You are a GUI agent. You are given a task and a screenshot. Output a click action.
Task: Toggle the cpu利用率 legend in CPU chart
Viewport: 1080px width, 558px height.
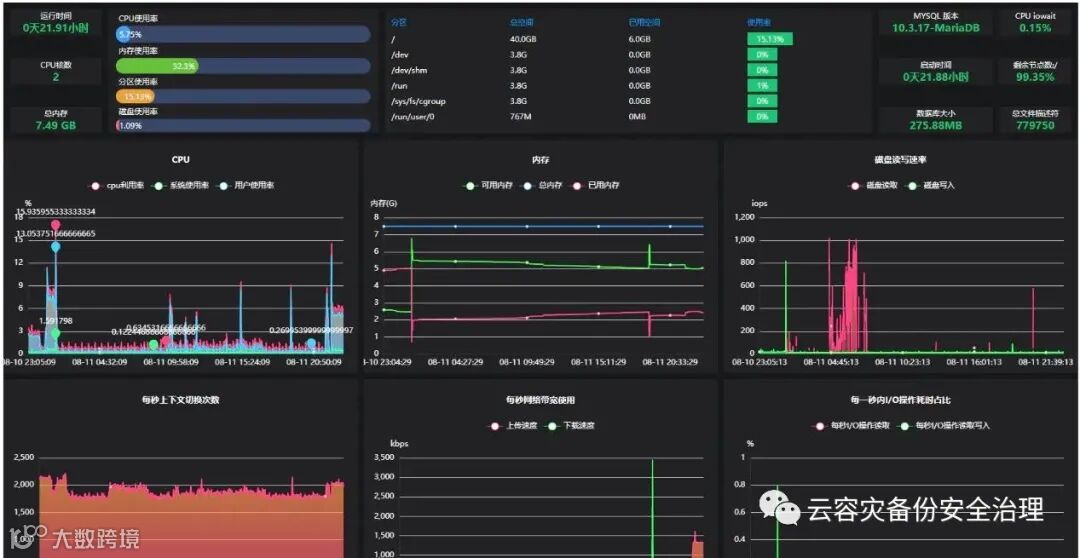pos(118,186)
